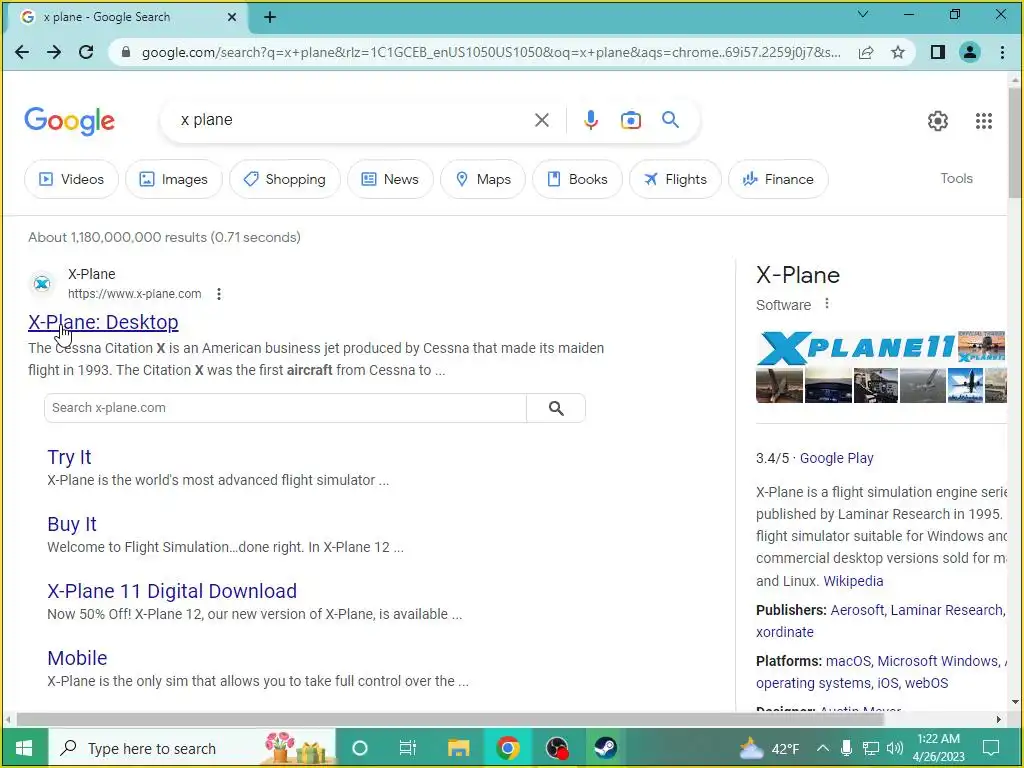Open 'X-Plane 11 Digital Download' link
The width and height of the screenshot is (1024, 768).
pyautogui.click(x=172, y=591)
